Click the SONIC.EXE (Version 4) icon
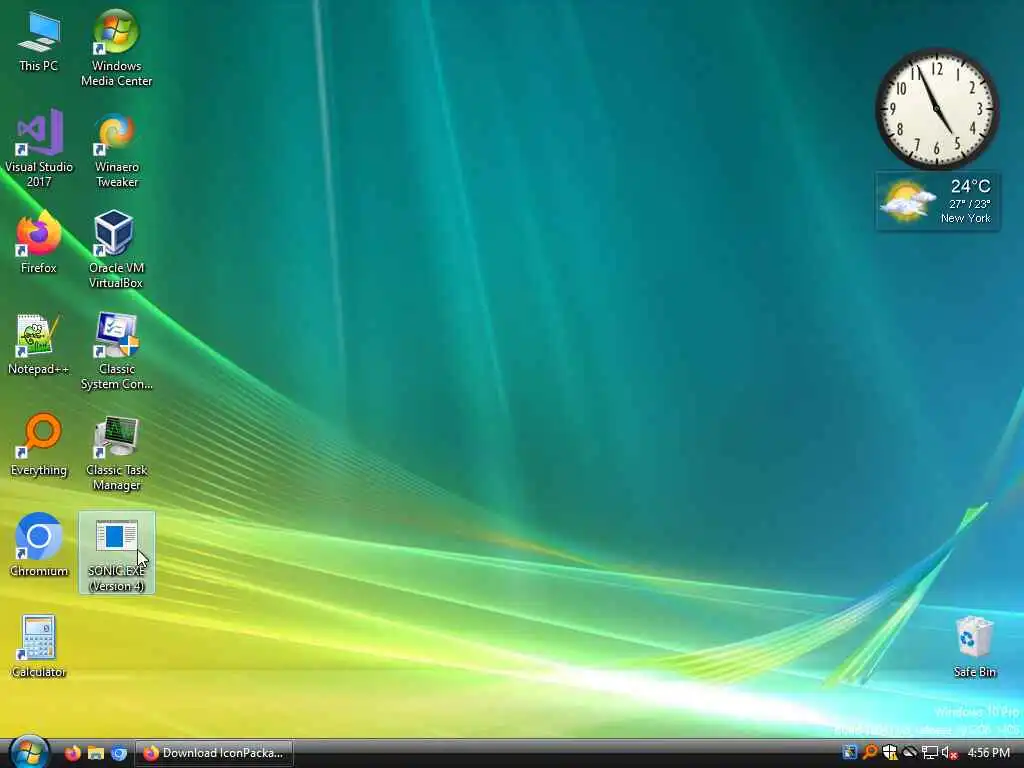1024x768 pixels. tap(116, 552)
